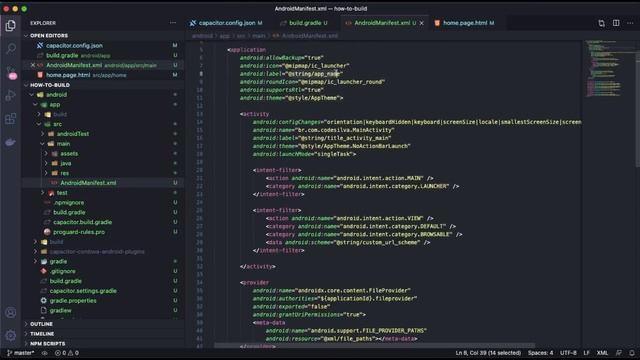Select build.gradle in Open Editors
This screenshot has height=360, width=640.
(x=62, y=56)
